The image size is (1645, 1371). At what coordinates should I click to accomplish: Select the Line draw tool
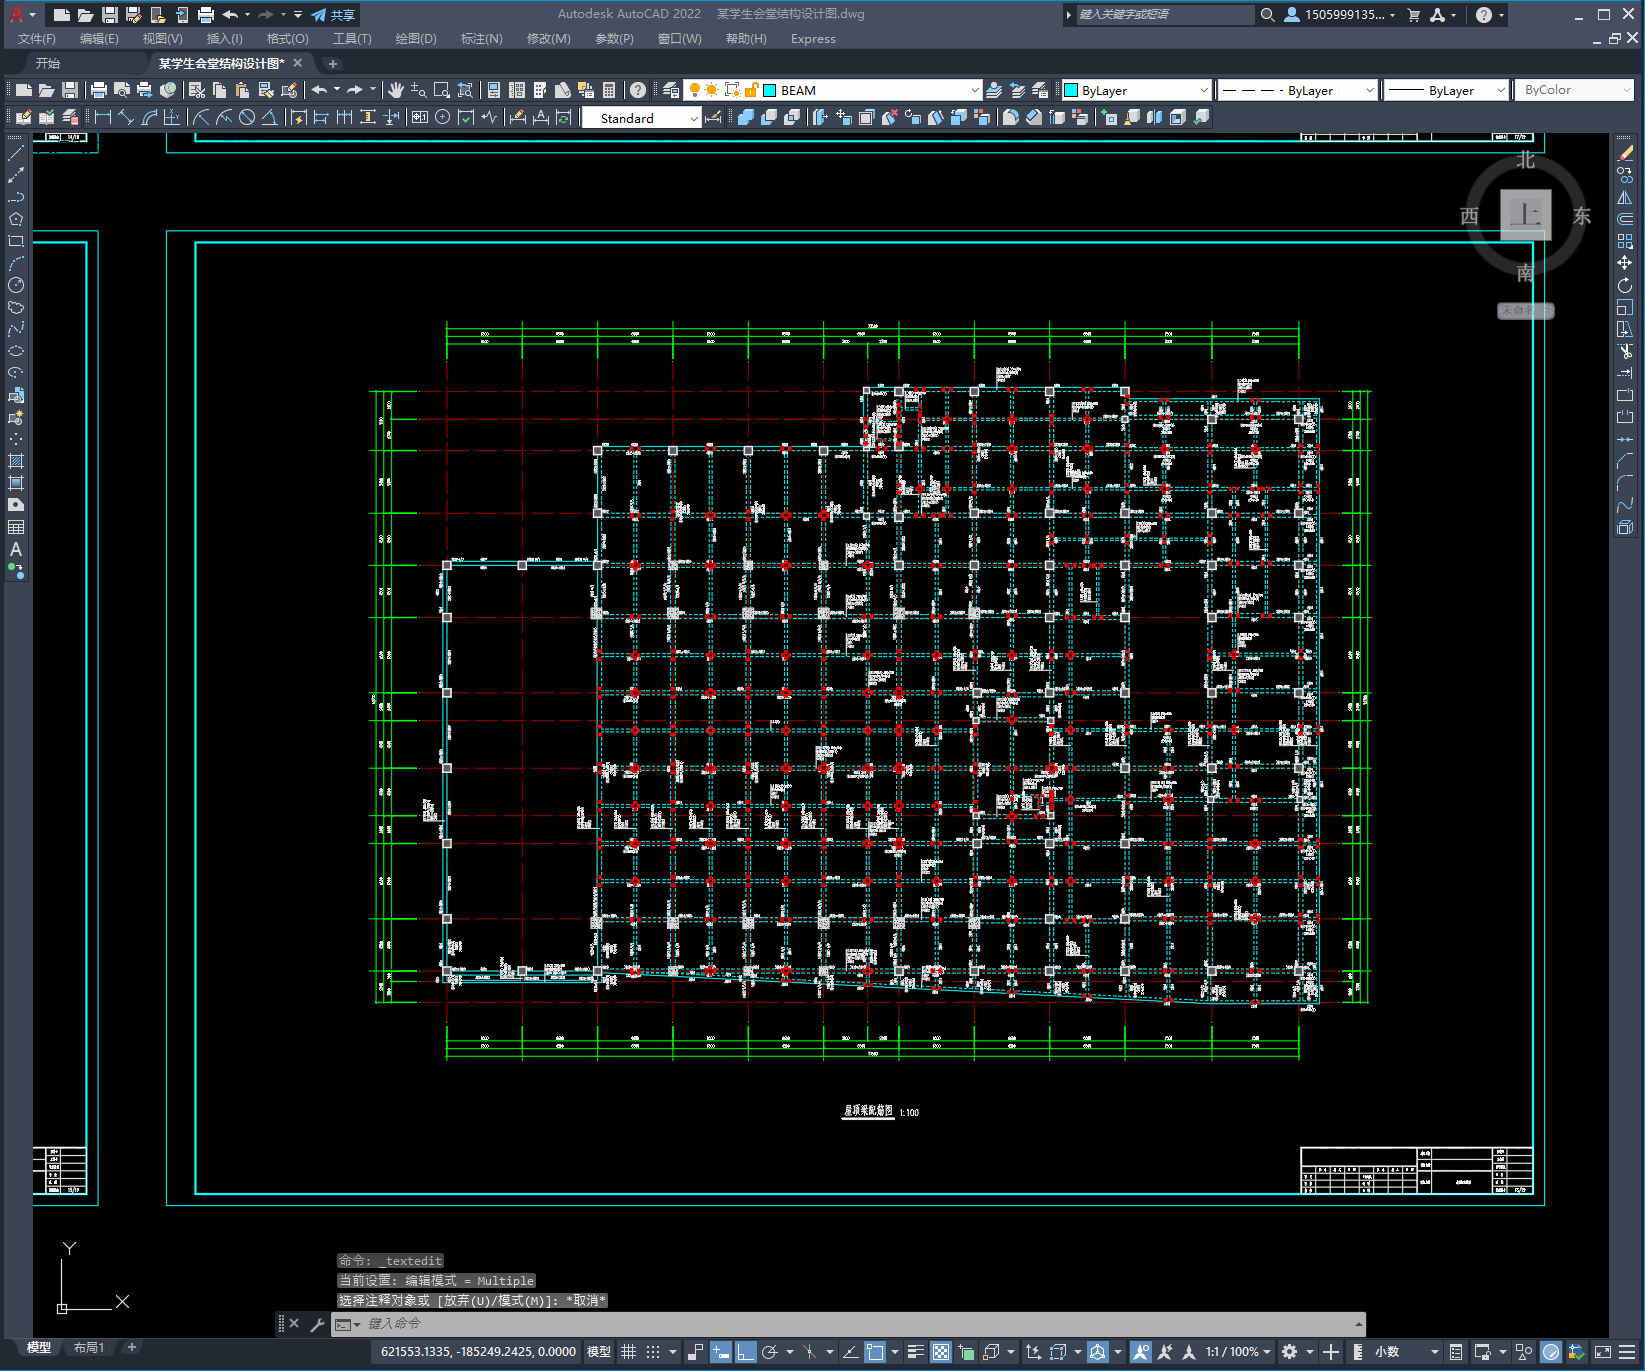tap(16, 153)
